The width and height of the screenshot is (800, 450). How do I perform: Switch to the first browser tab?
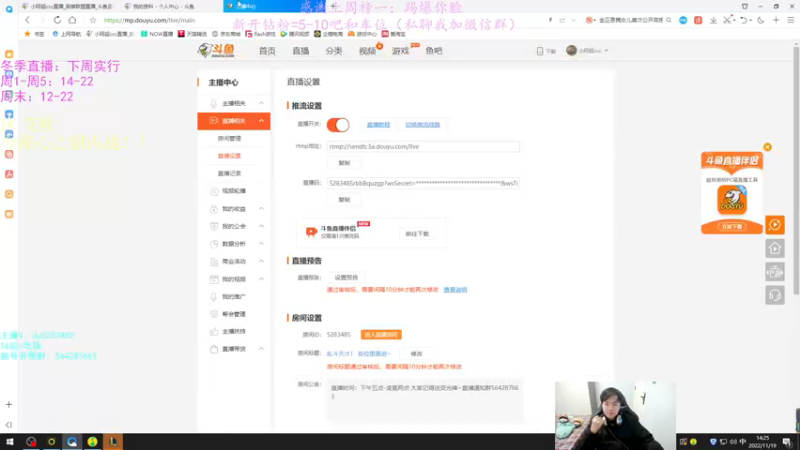coord(67,6)
